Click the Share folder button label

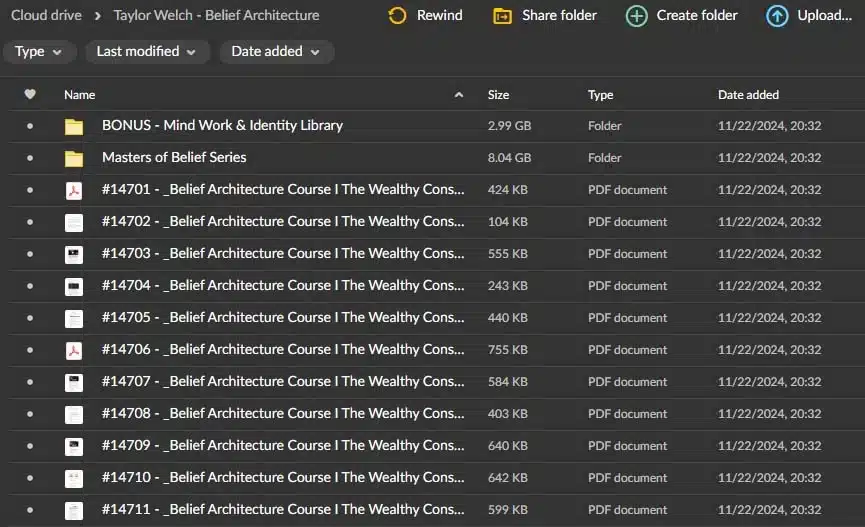pos(559,15)
